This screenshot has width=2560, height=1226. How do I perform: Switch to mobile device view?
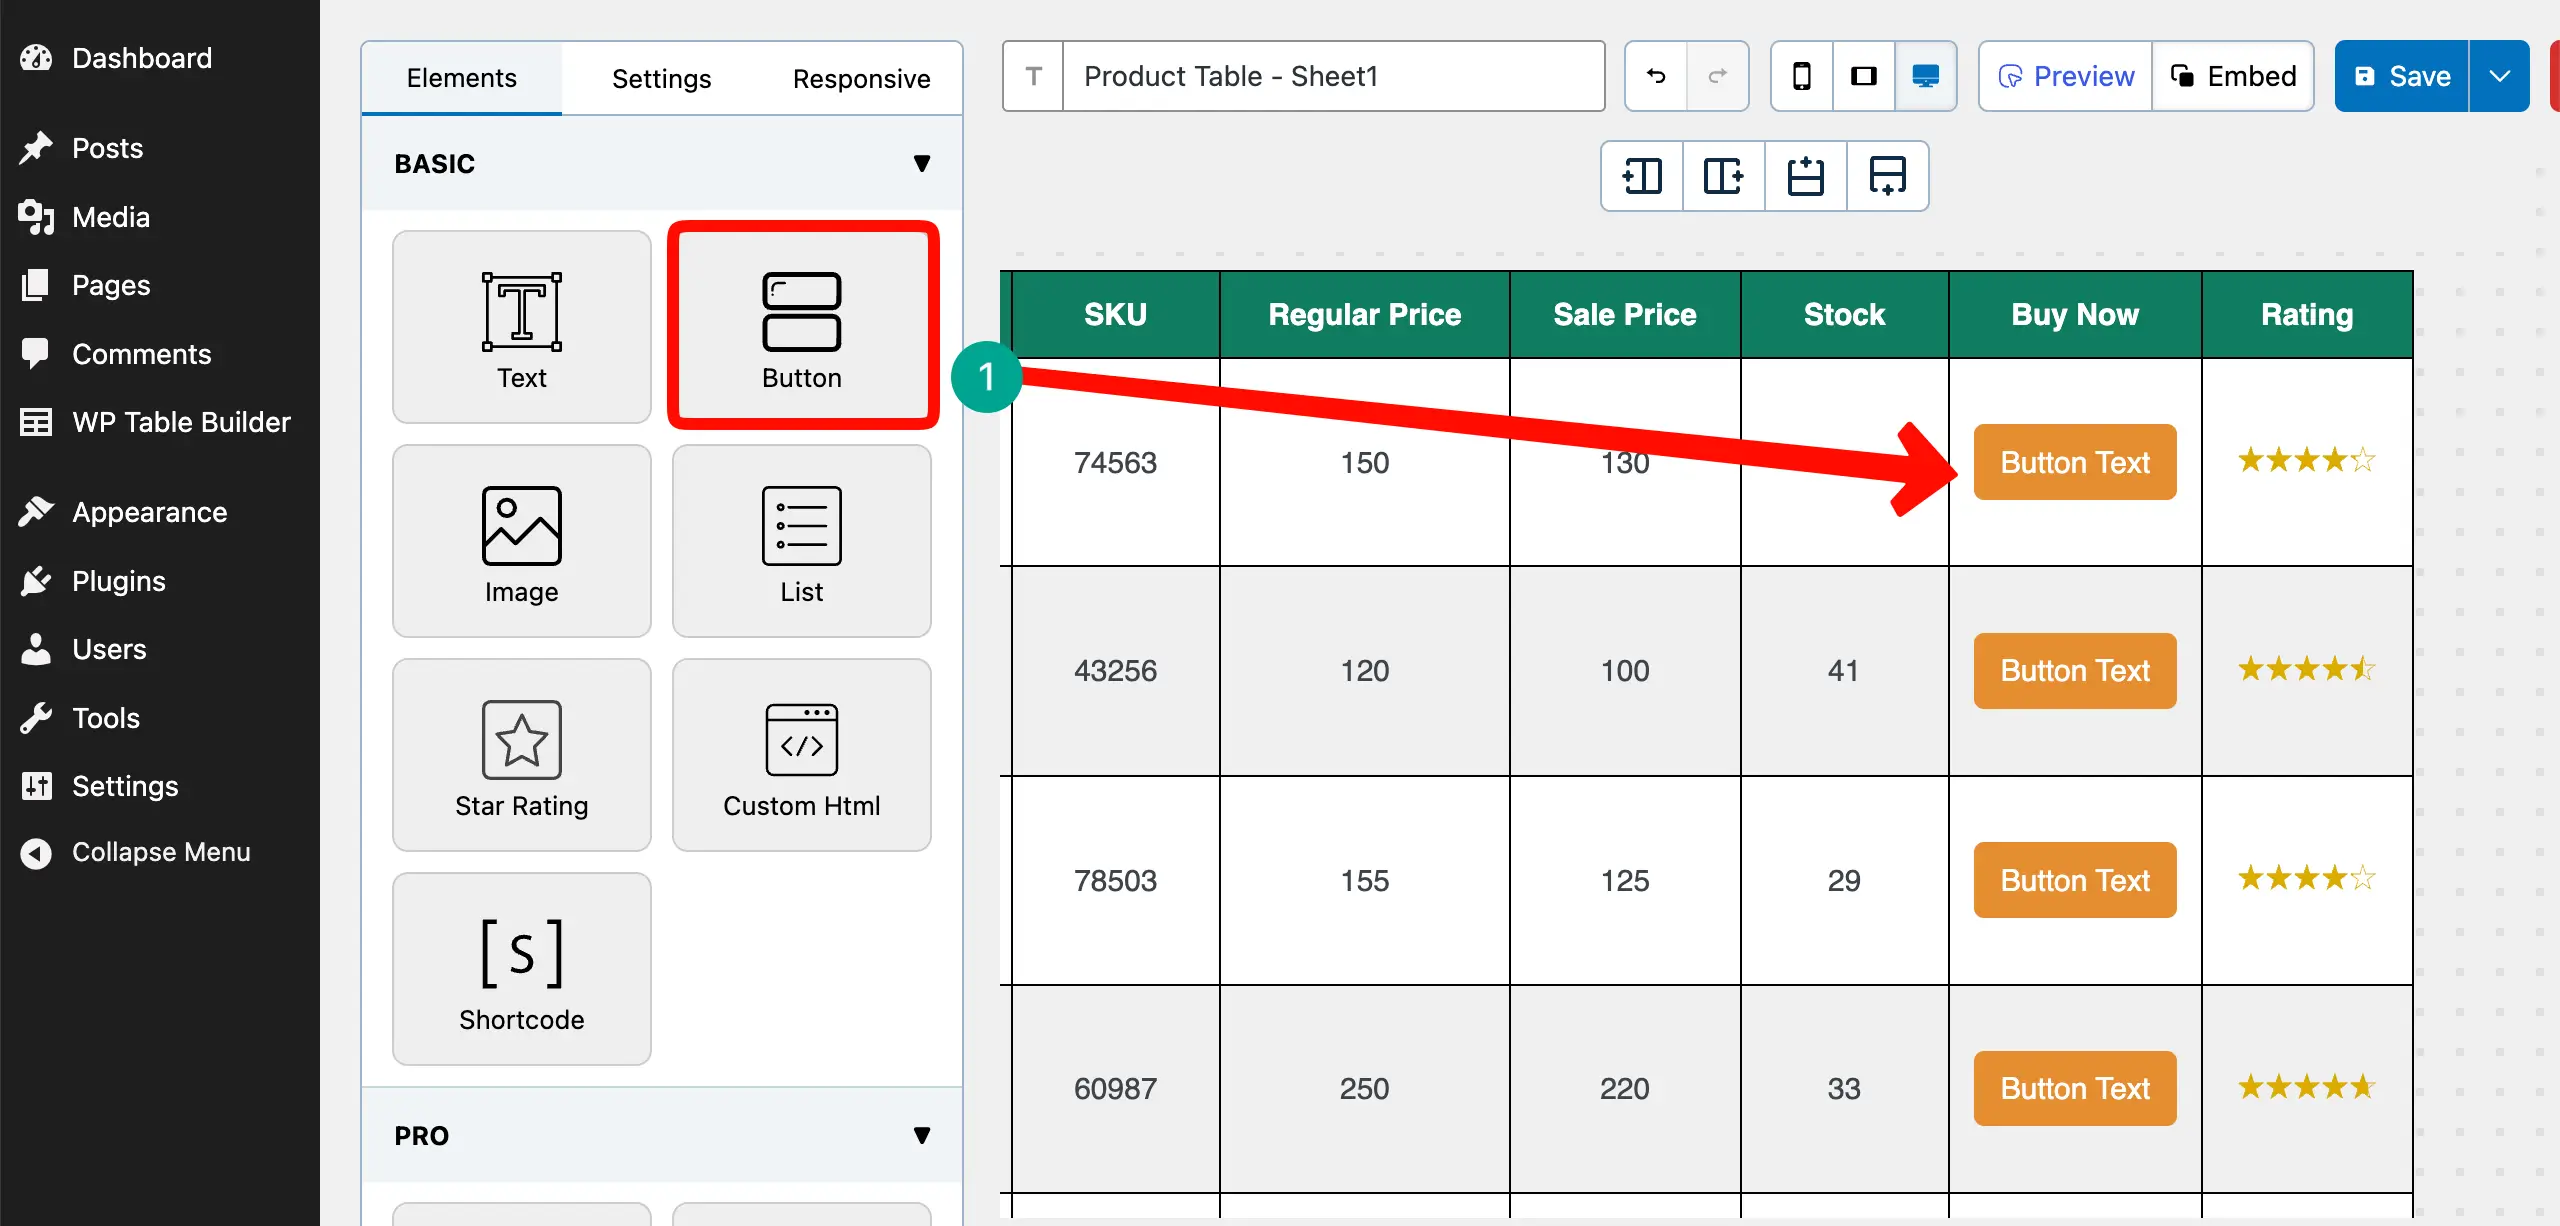point(1801,76)
